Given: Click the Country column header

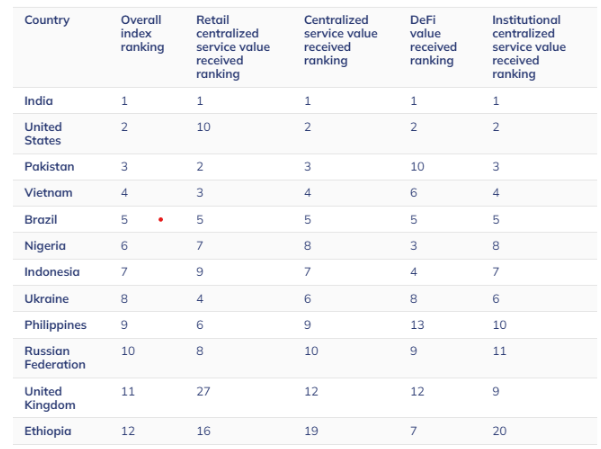Looking at the screenshot, I should (47, 20).
